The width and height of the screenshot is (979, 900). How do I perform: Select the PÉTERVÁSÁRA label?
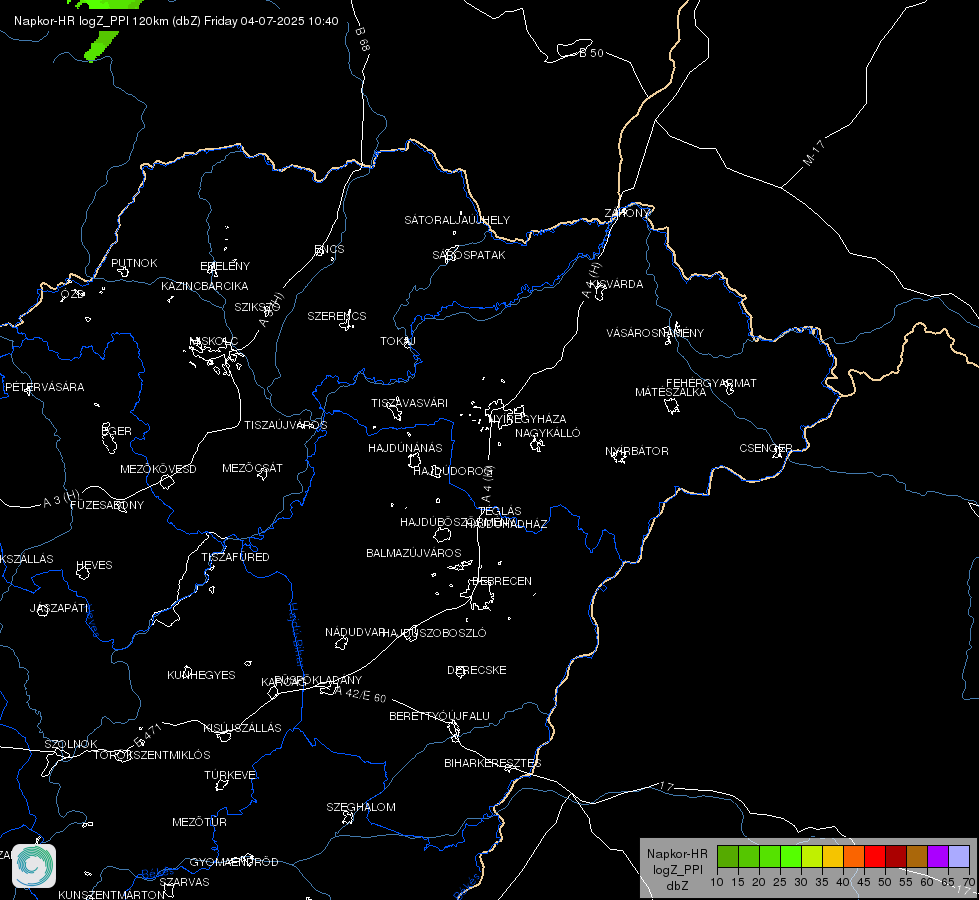click(x=44, y=387)
